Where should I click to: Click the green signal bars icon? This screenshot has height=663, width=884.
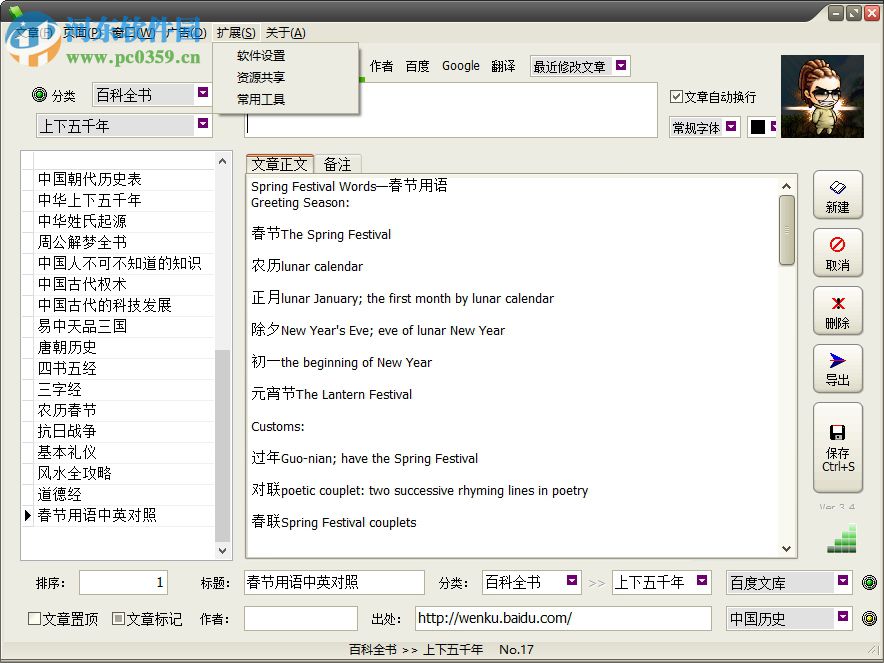pos(842,538)
